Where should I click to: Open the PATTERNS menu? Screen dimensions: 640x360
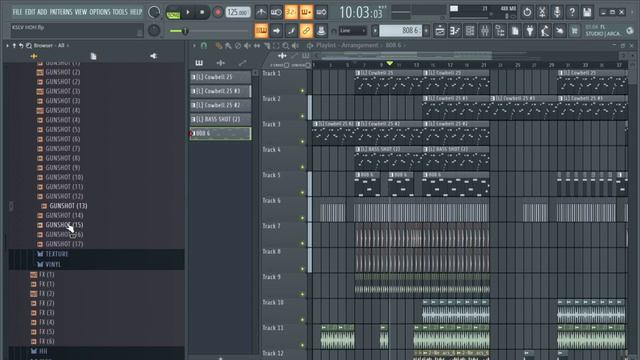61,12
